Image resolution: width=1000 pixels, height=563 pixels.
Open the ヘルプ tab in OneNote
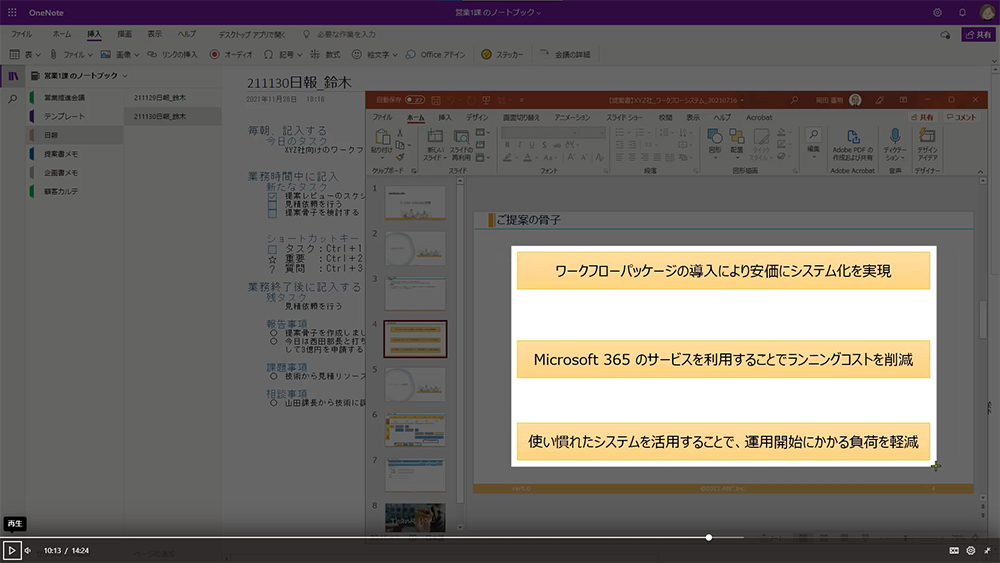pos(187,34)
